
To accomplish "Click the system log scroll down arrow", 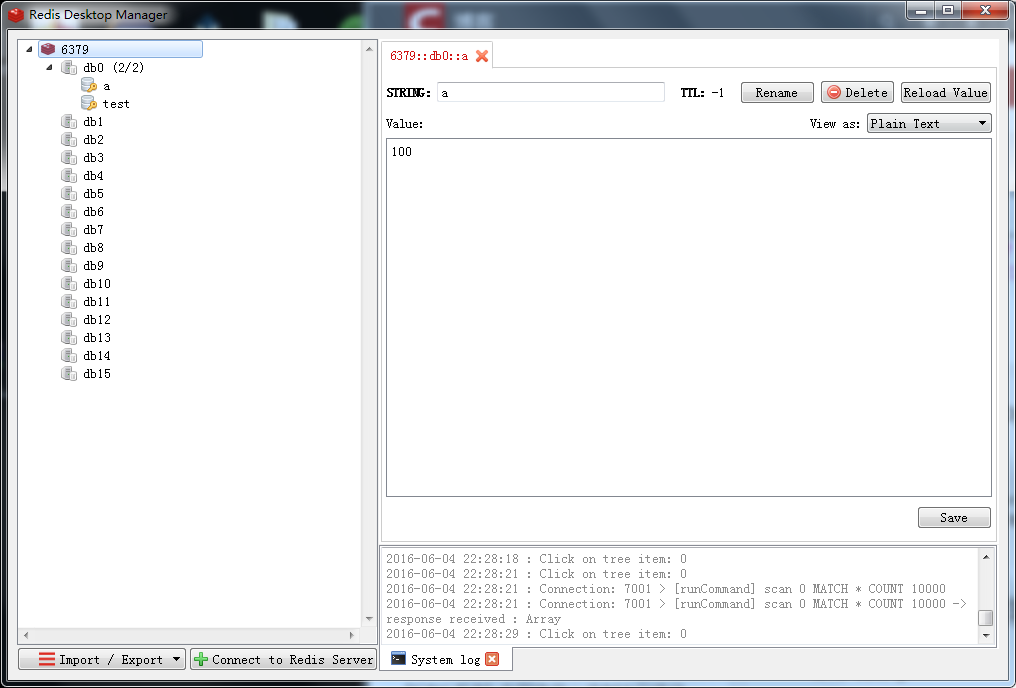I will coord(986,636).
